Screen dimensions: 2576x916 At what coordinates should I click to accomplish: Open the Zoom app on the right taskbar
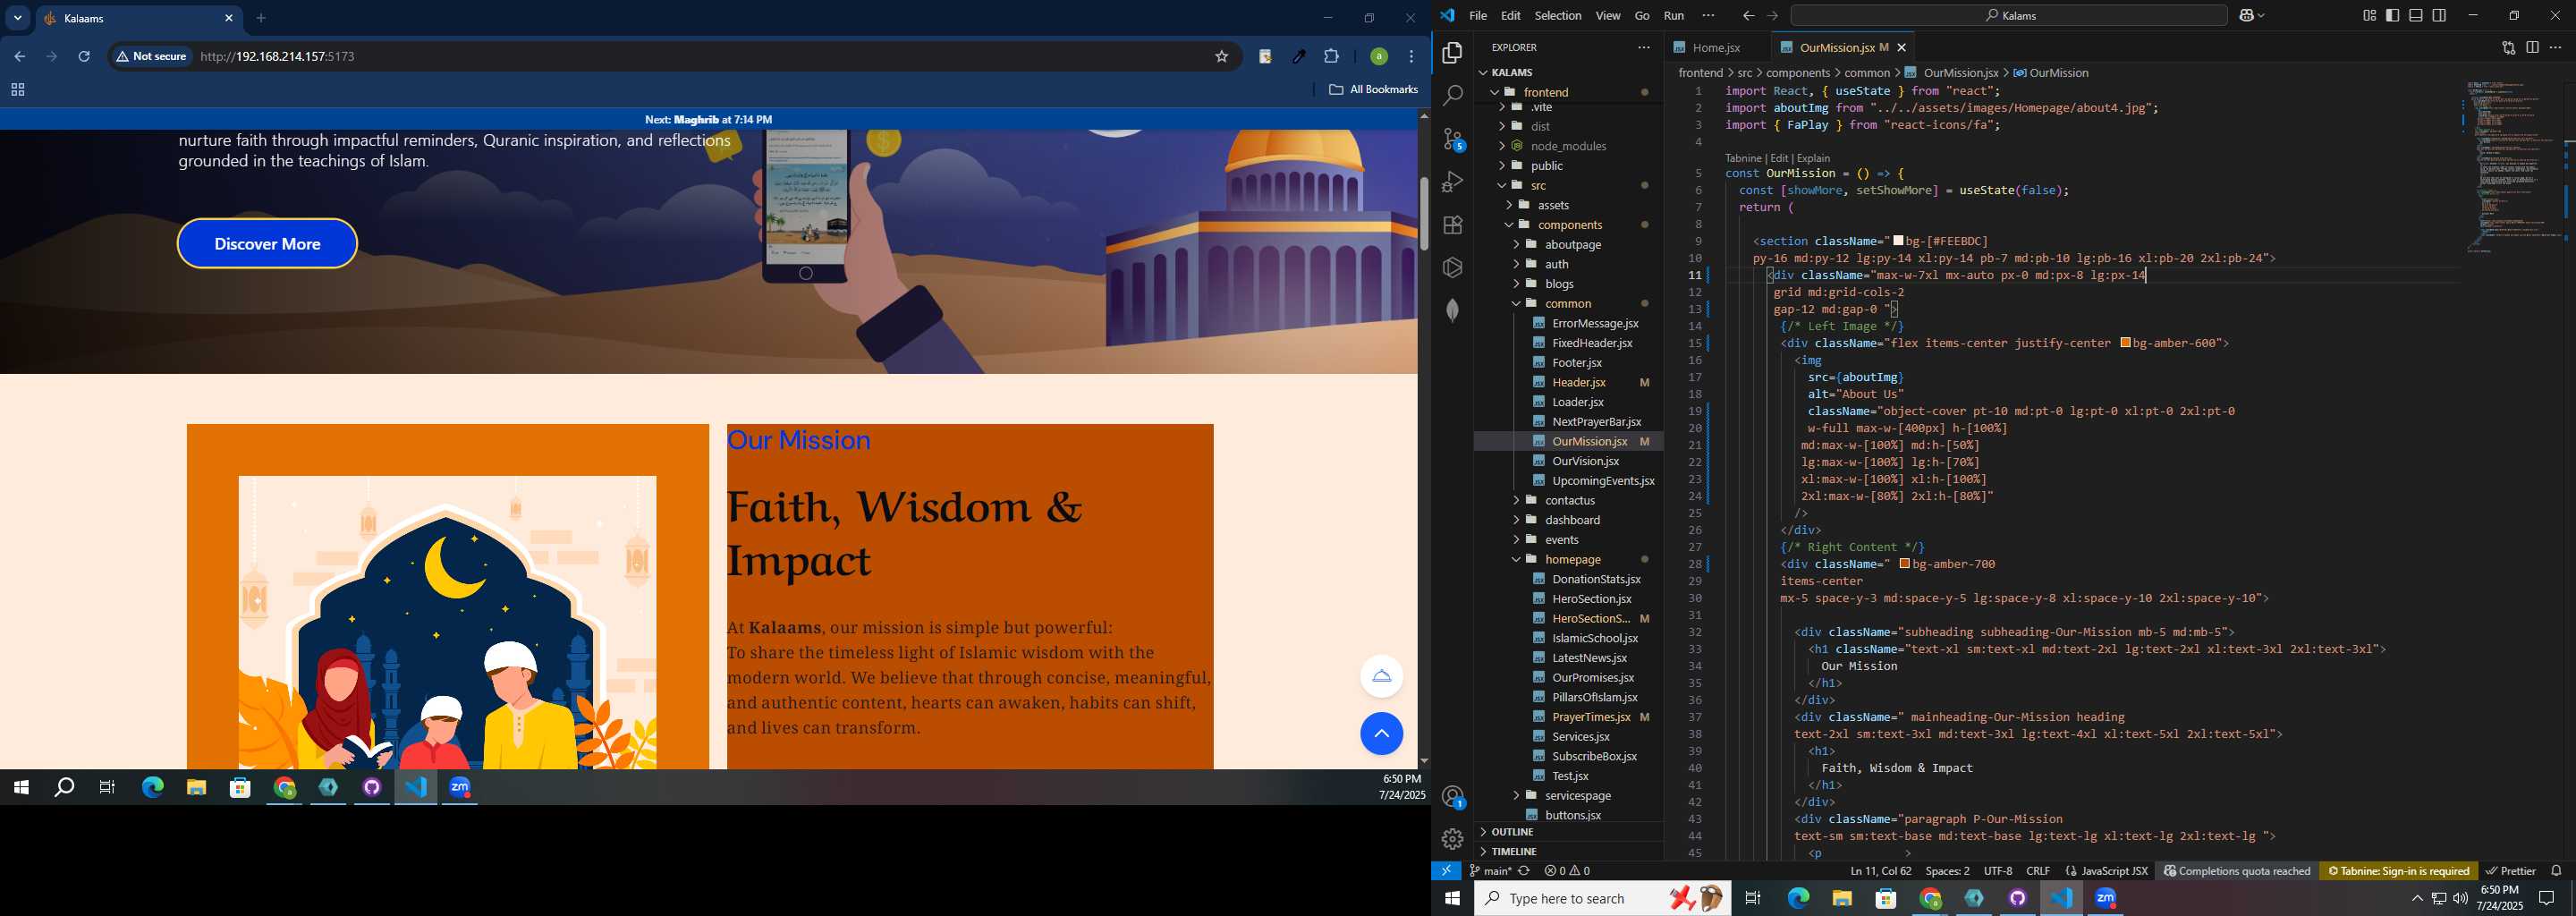click(x=2105, y=899)
